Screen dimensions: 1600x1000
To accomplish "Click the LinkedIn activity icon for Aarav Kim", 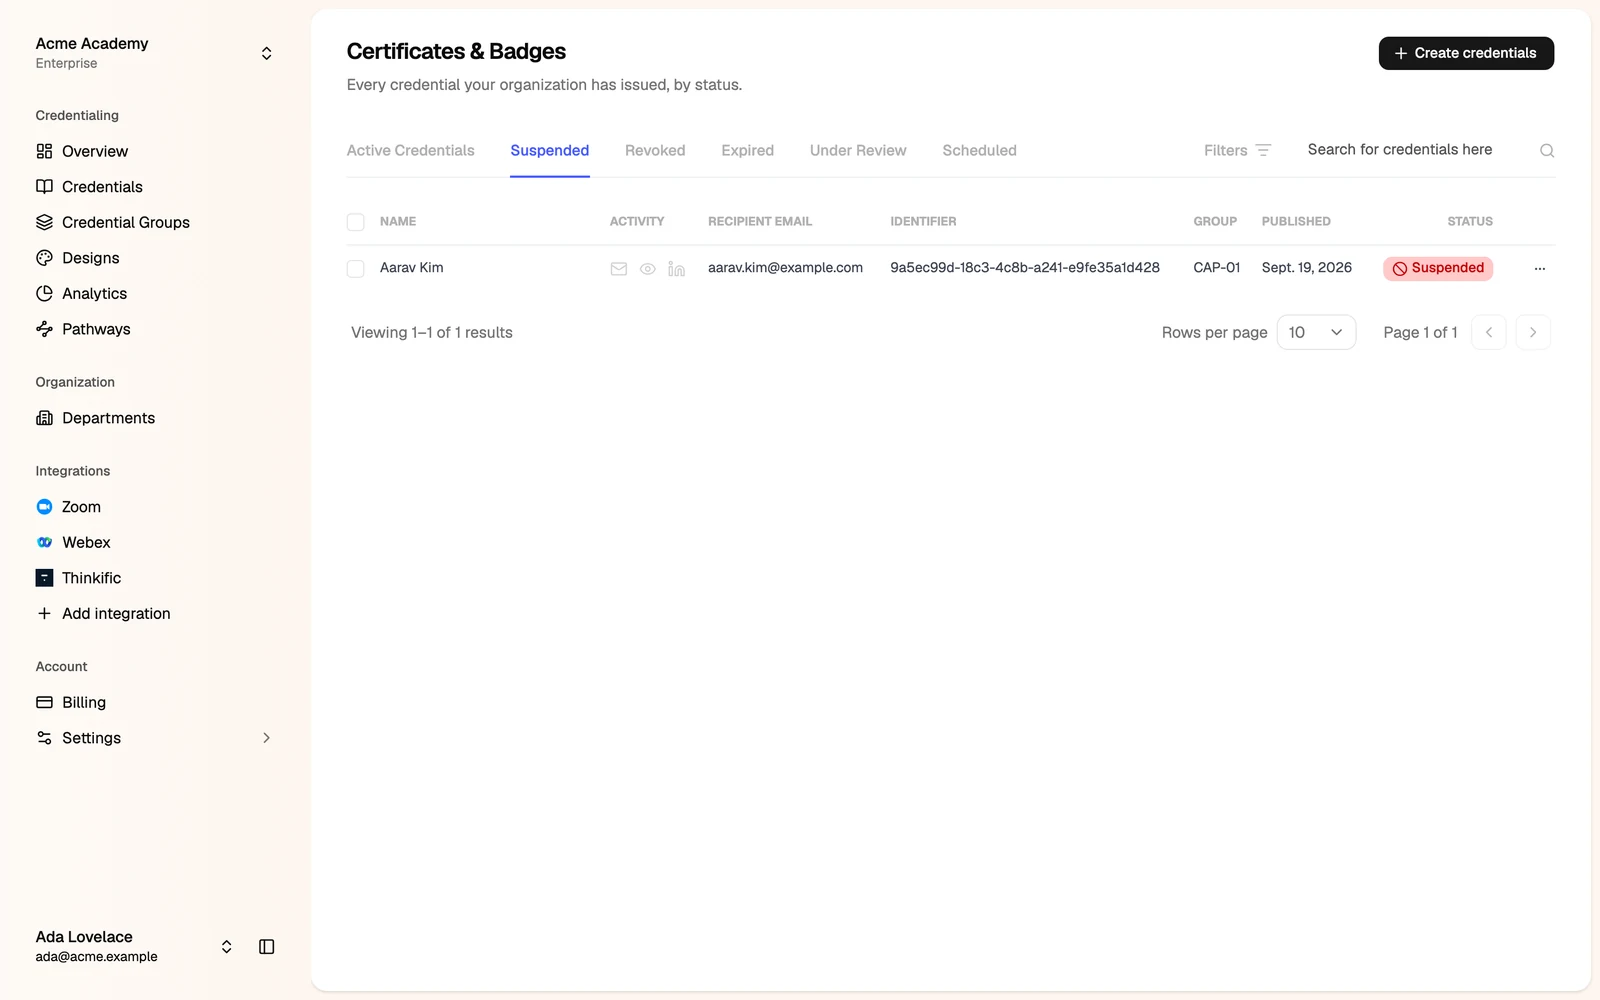I will click(x=677, y=269).
